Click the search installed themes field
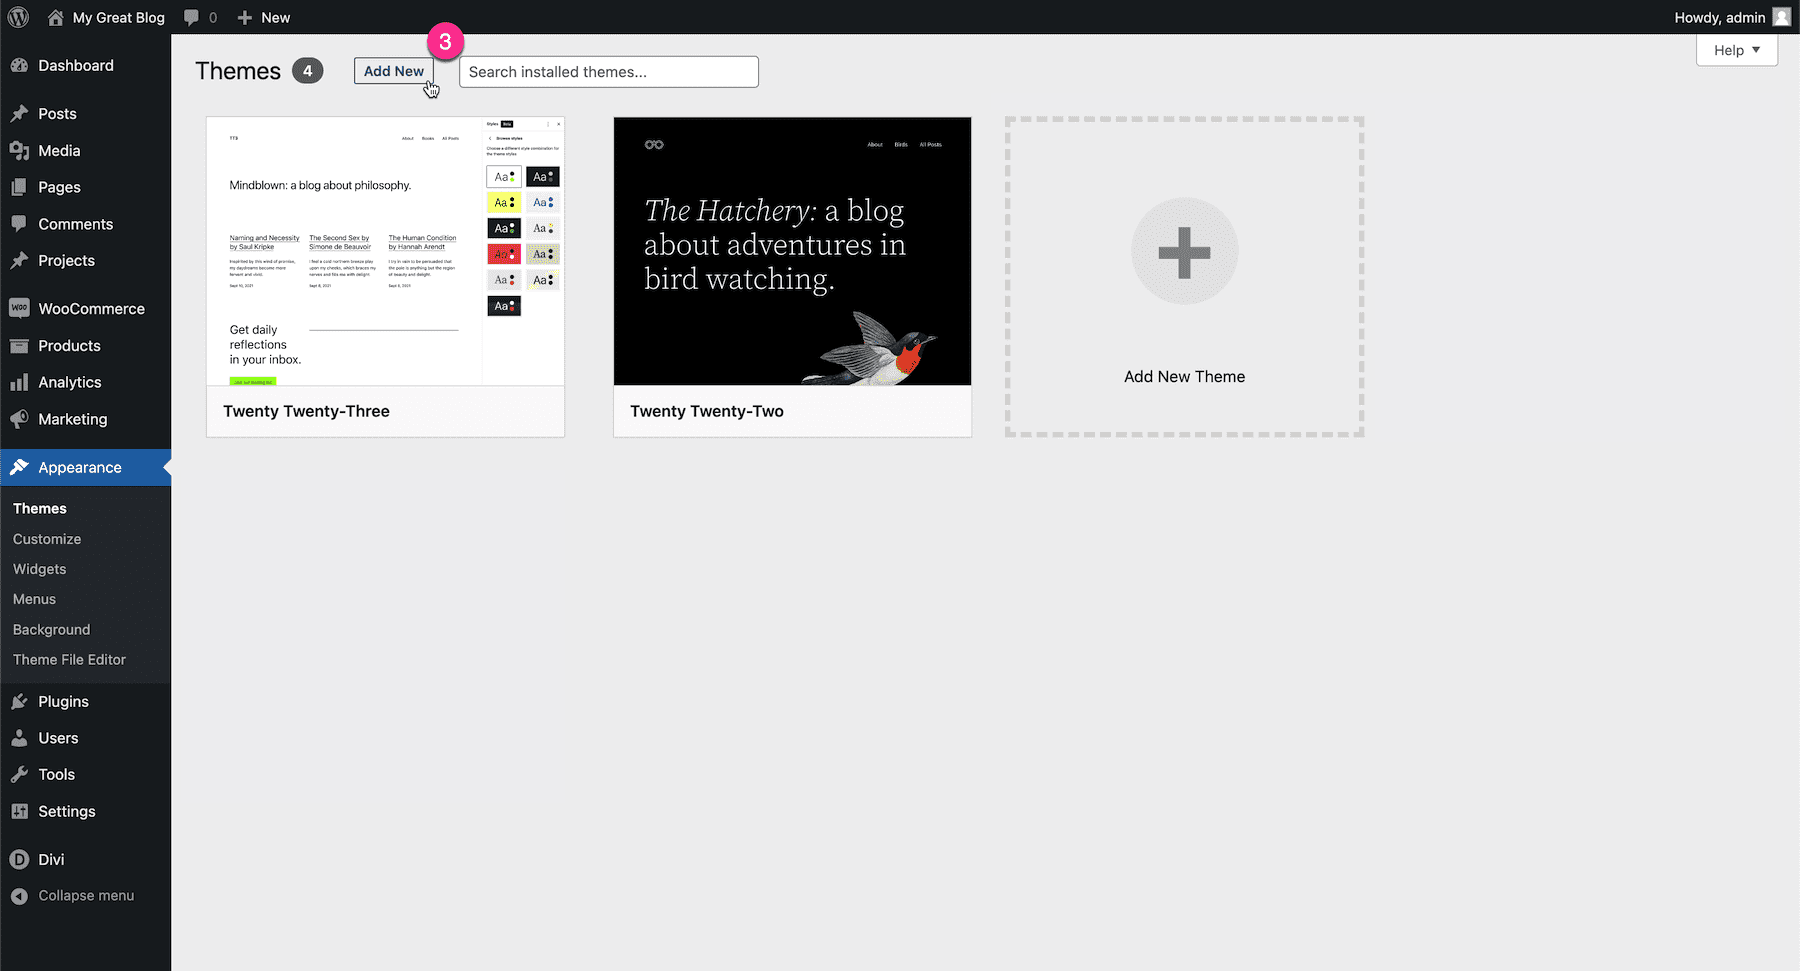 (x=608, y=71)
